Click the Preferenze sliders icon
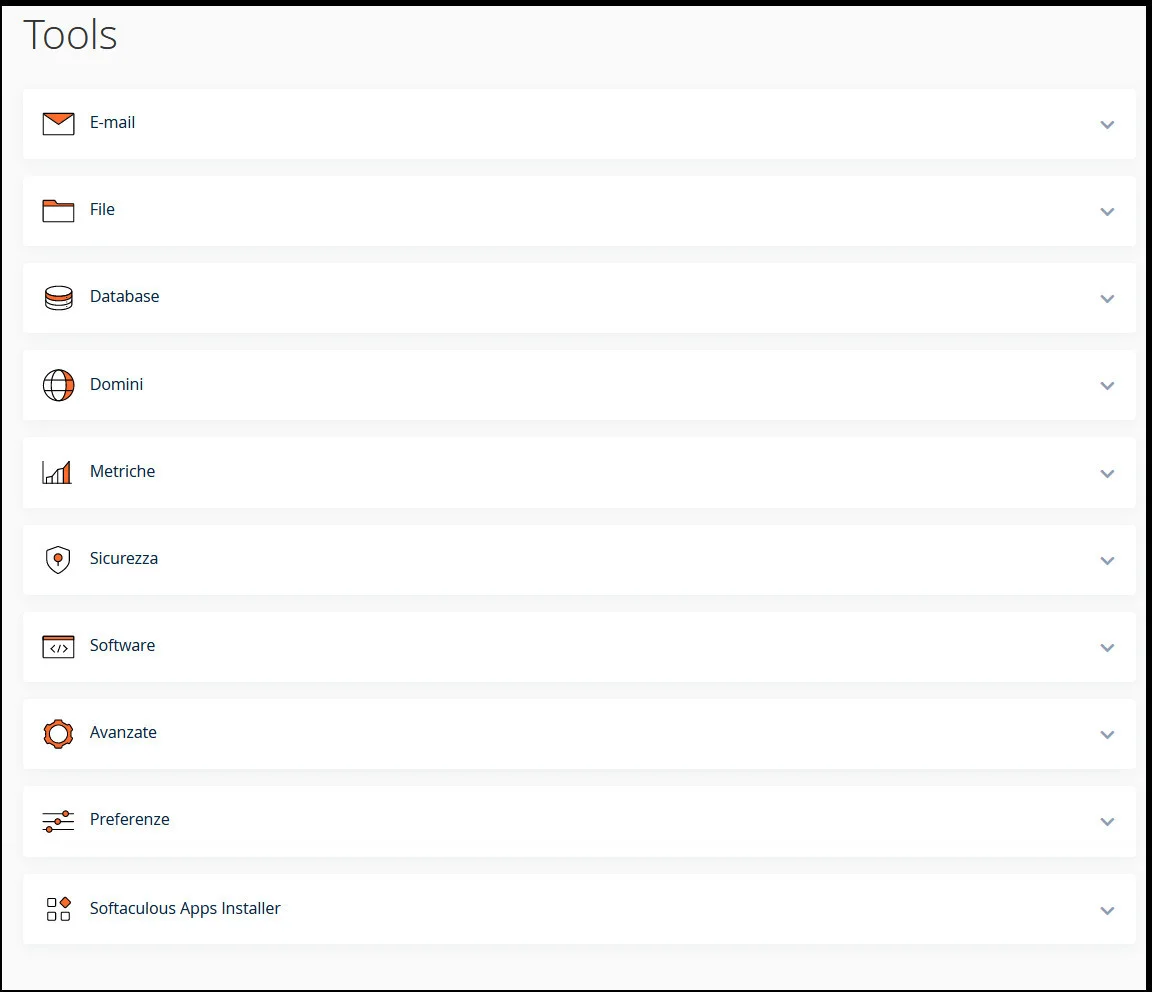The image size is (1152, 992). click(58, 820)
